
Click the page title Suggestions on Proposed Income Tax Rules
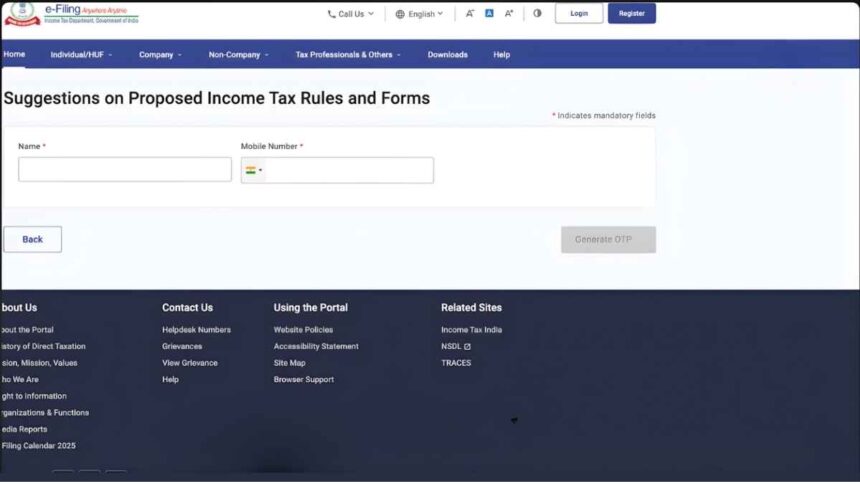217,98
